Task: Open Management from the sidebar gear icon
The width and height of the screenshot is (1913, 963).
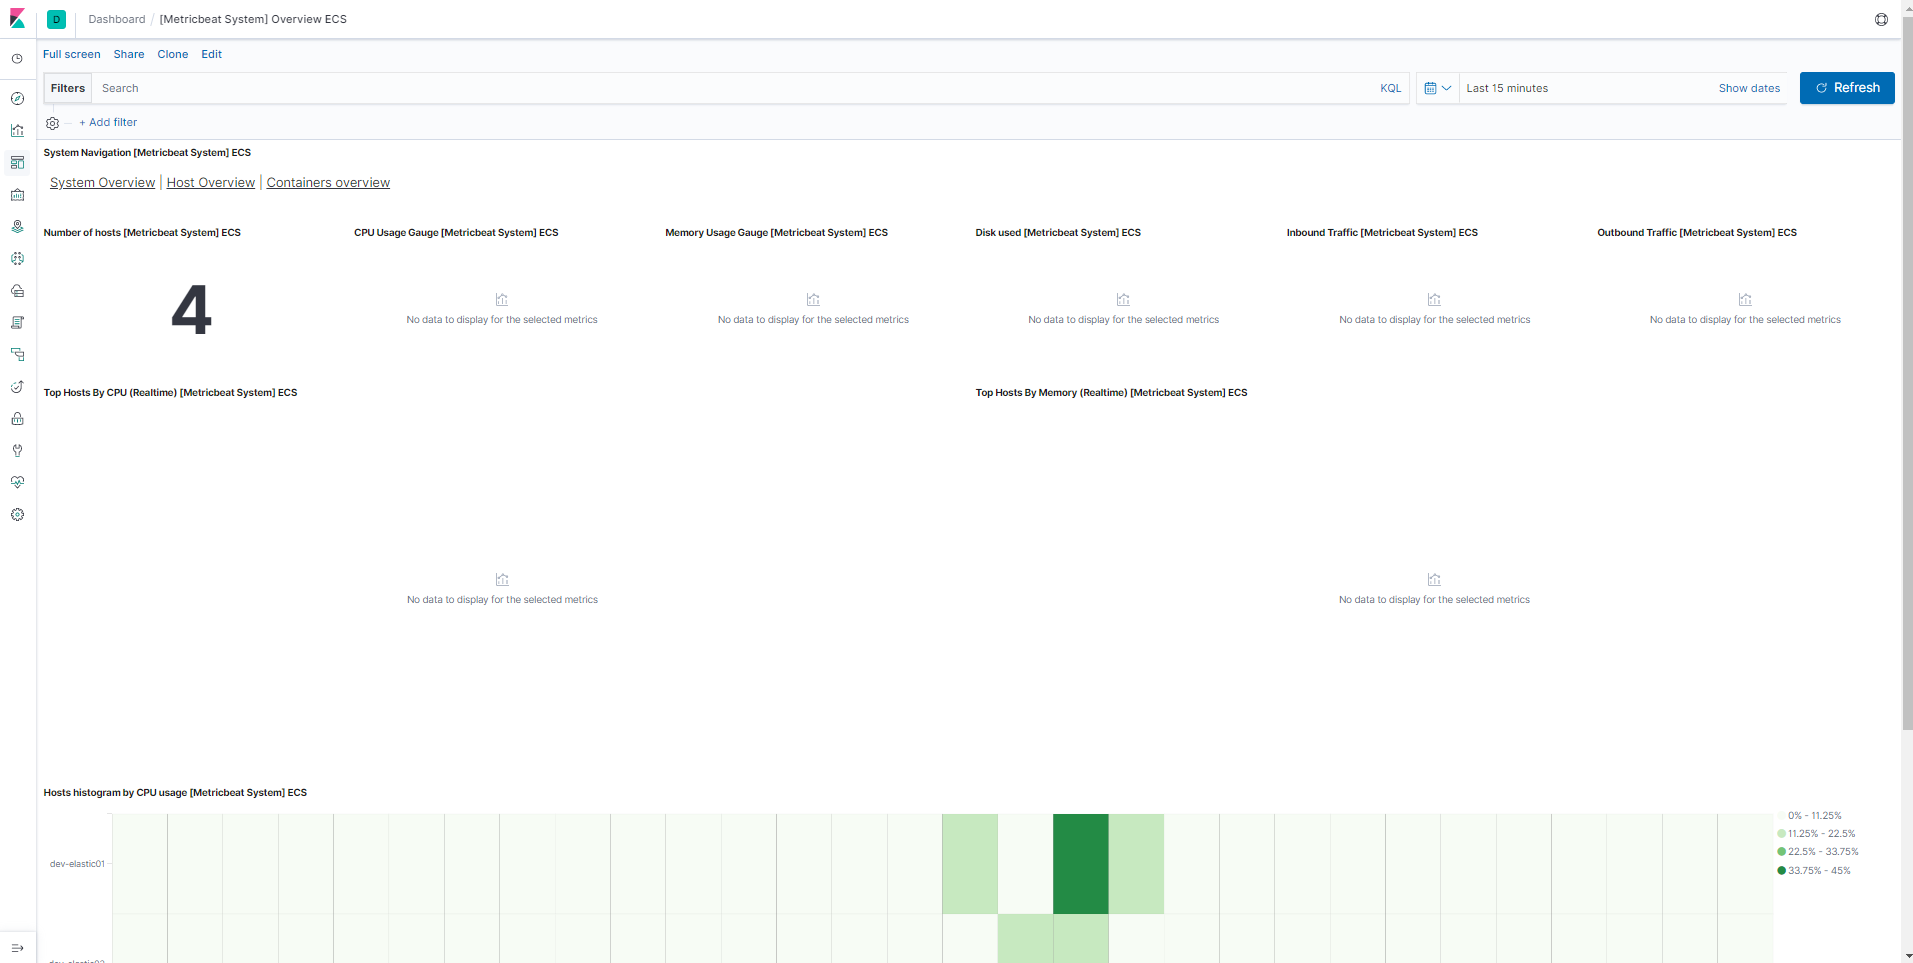Action: (x=17, y=515)
